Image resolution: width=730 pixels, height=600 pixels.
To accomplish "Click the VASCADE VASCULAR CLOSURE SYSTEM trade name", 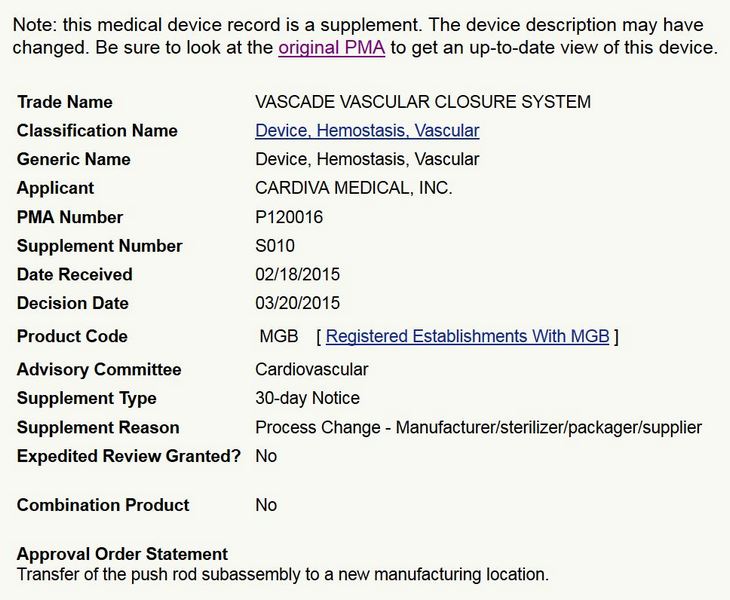I will [423, 102].
